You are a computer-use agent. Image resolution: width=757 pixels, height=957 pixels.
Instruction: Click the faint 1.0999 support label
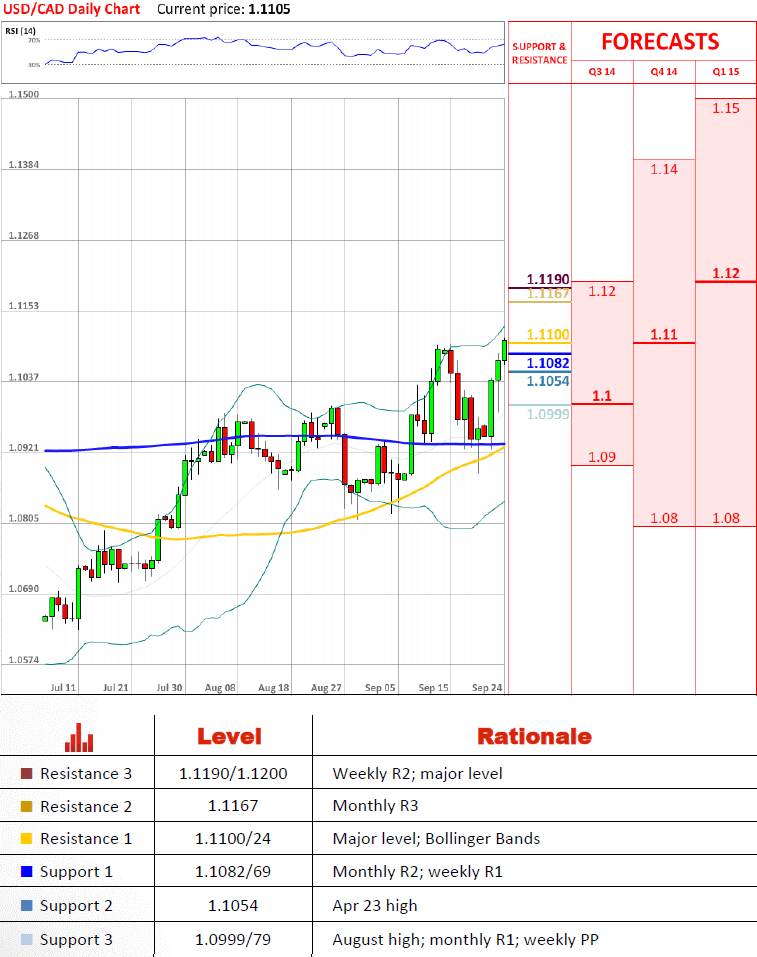548,414
